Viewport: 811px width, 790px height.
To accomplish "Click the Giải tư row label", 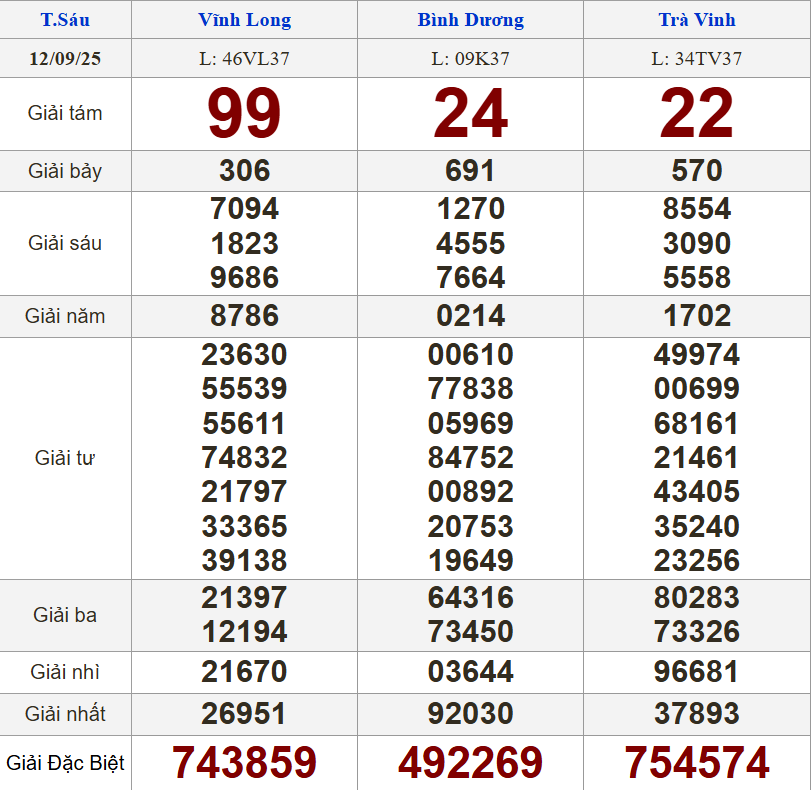I will (x=65, y=458).
